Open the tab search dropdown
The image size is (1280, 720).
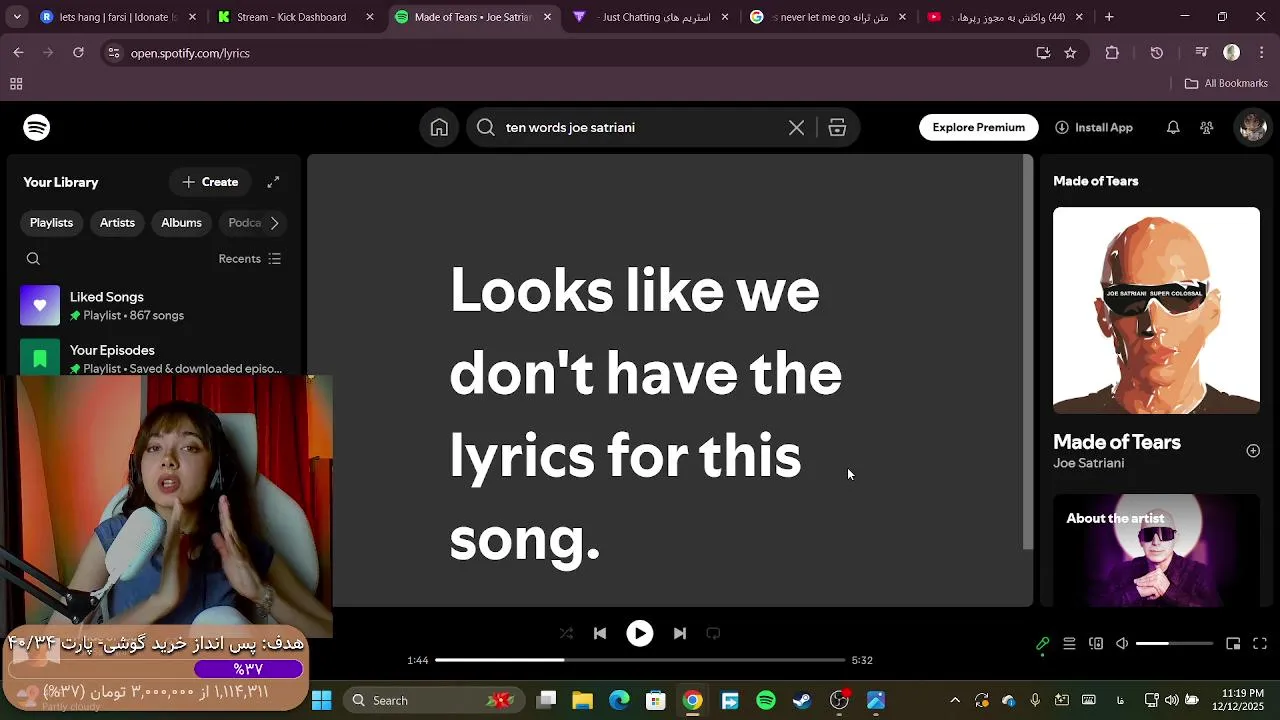click(16, 17)
